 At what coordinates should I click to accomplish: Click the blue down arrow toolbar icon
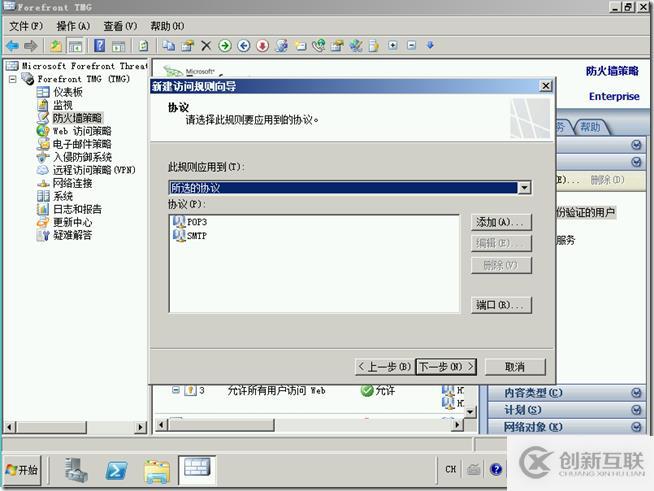[430, 45]
